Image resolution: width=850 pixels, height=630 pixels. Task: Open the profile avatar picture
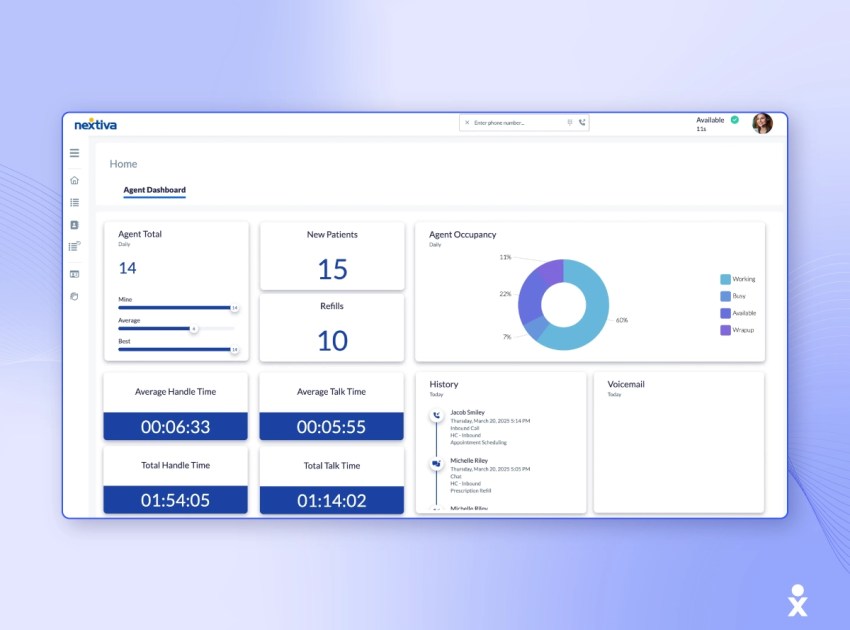(764, 122)
